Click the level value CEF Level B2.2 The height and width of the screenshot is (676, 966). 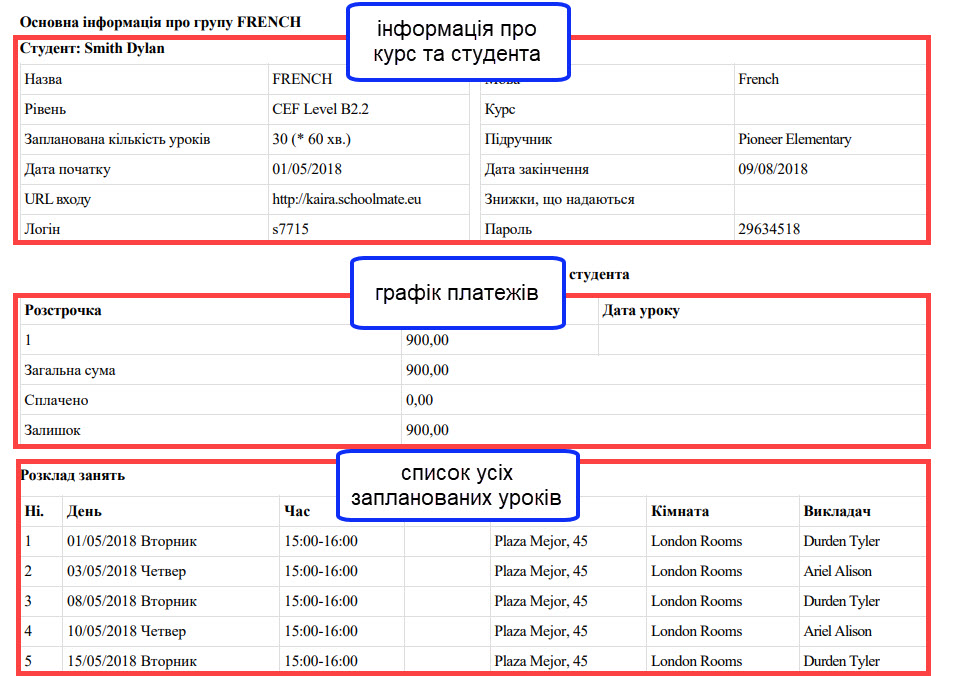point(327,109)
